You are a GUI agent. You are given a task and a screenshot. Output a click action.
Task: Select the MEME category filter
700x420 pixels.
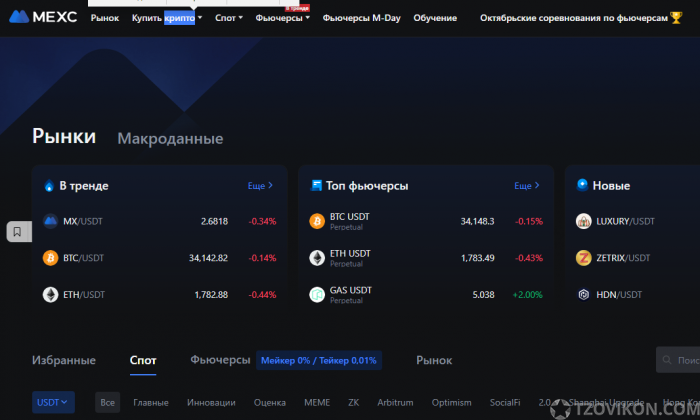click(x=317, y=403)
